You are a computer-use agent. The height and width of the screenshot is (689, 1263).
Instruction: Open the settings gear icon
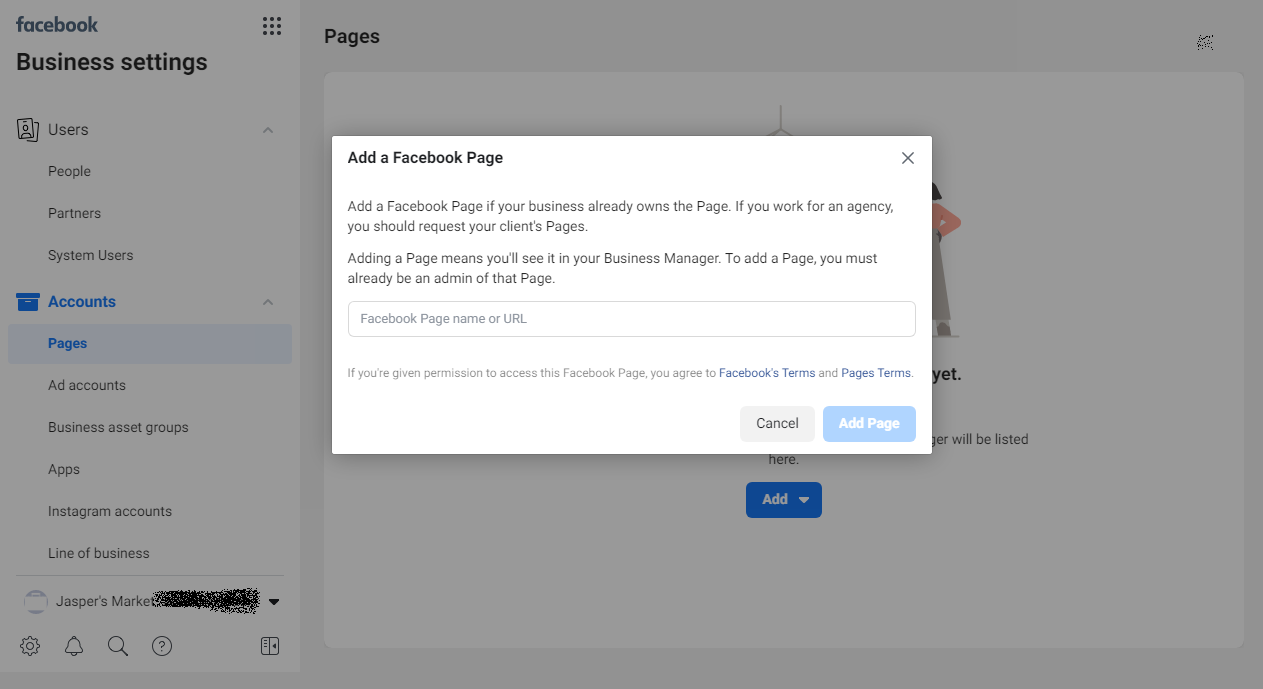[30, 646]
